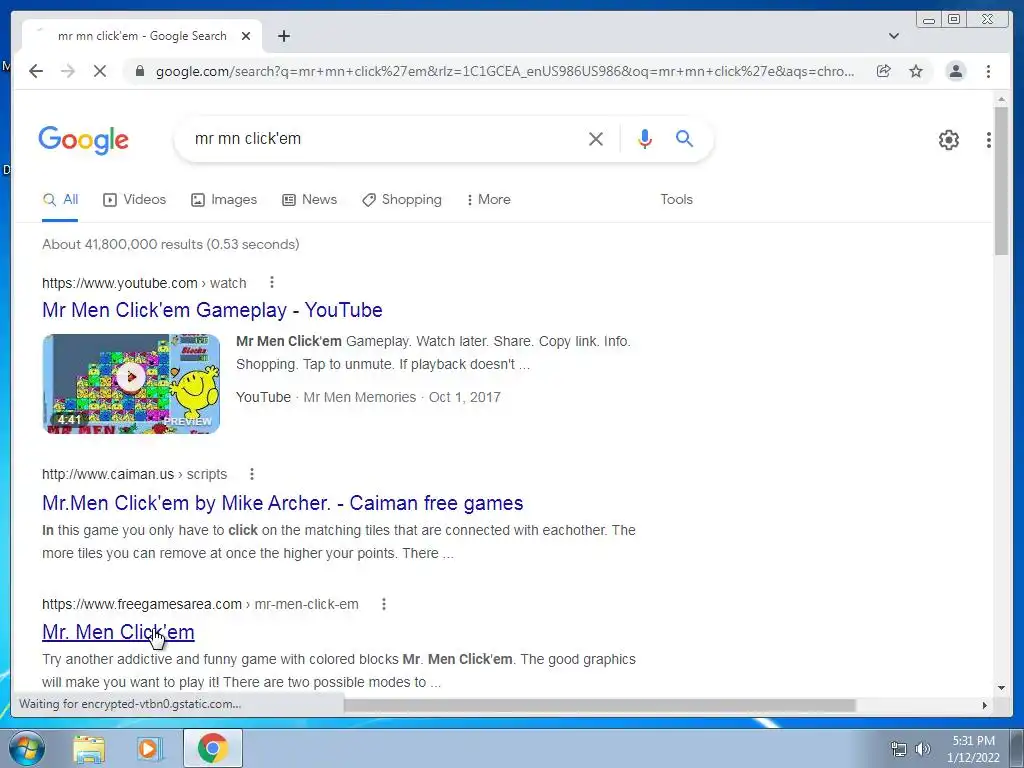Share this page from address bar
Image resolution: width=1024 pixels, height=768 pixels.
pyautogui.click(x=883, y=71)
